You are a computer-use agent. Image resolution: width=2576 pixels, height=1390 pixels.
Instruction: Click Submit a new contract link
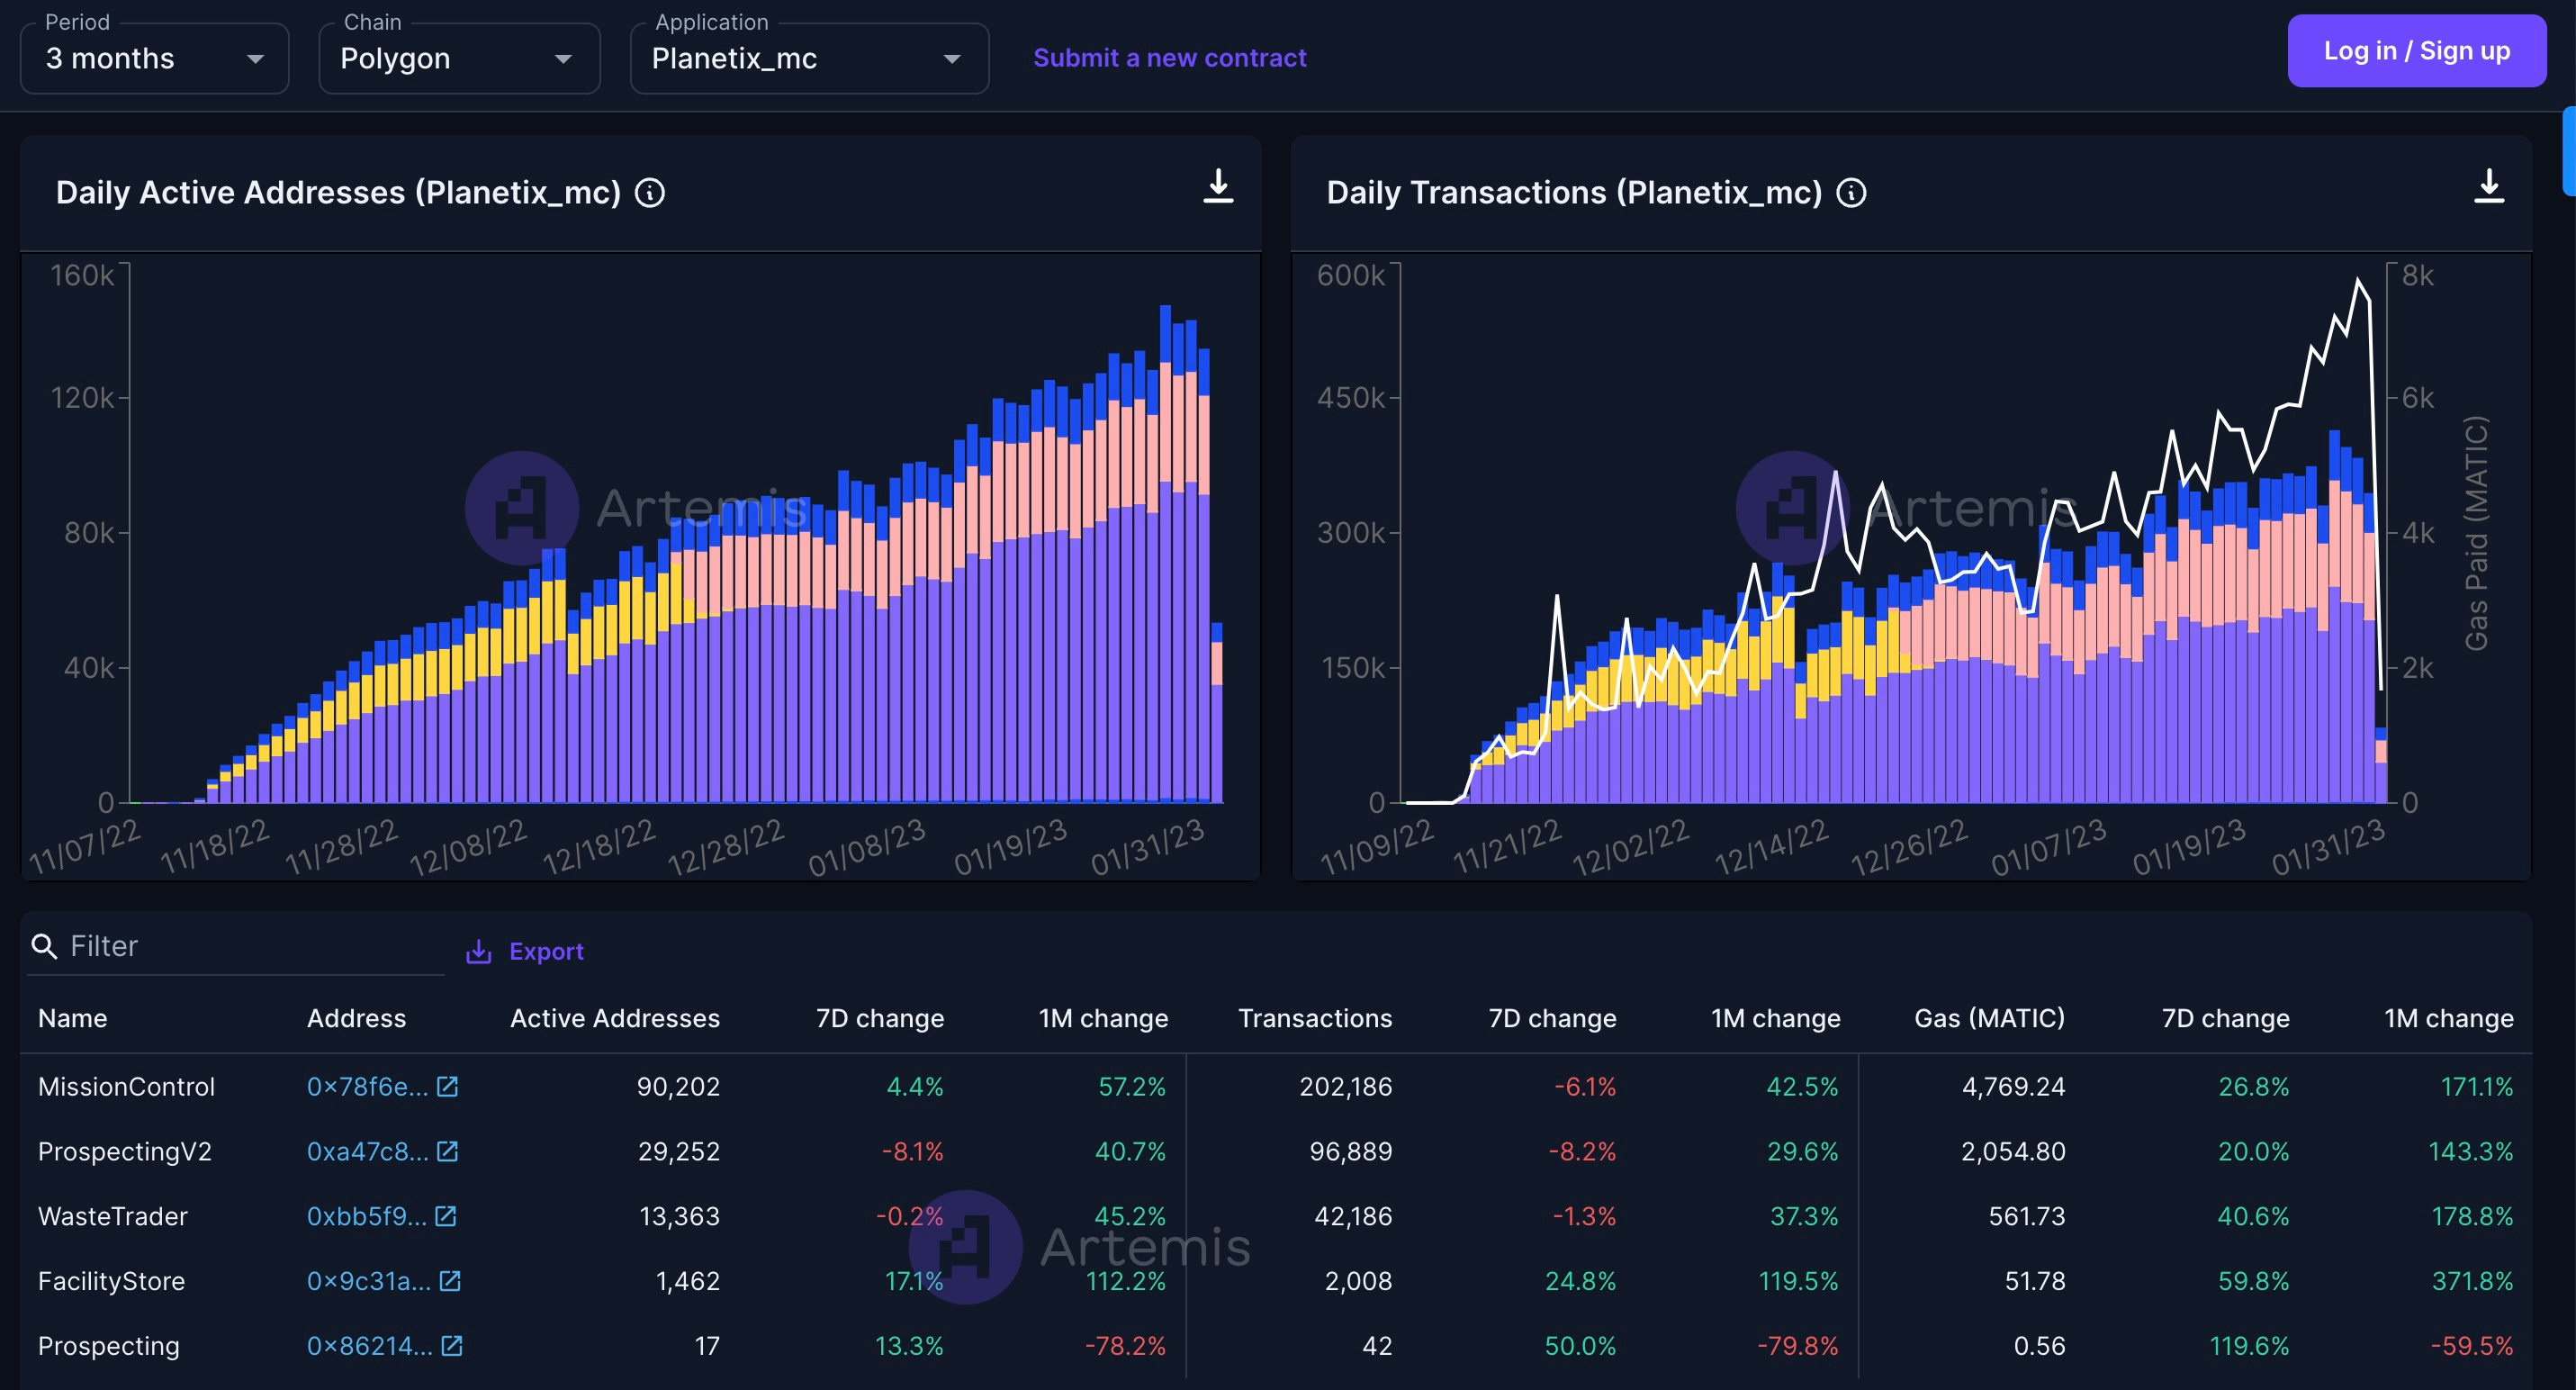coord(1169,58)
